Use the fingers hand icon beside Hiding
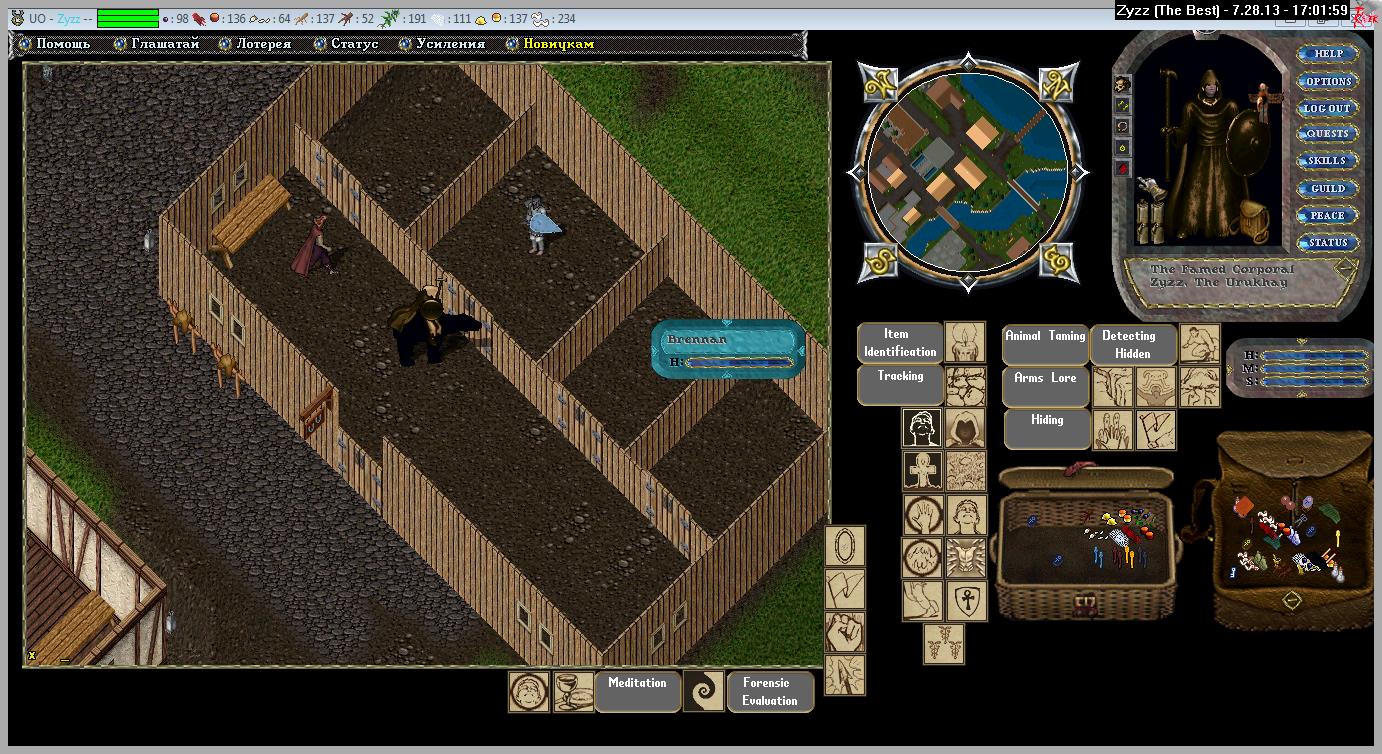The height and width of the screenshot is (754, 1382). click(1112, 430)
